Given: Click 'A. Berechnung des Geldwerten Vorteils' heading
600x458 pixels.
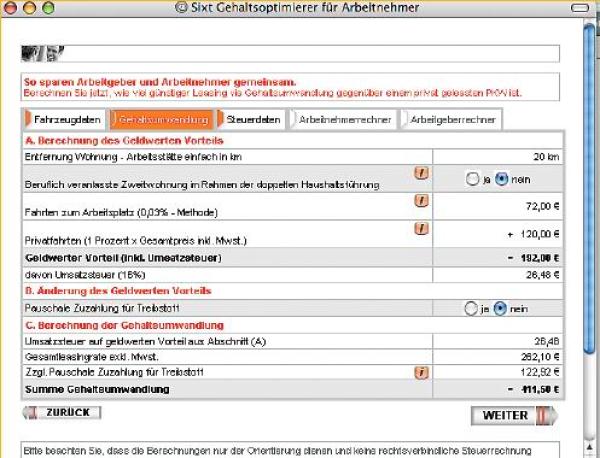Looking at the screenshot, I should pos(124,141).
